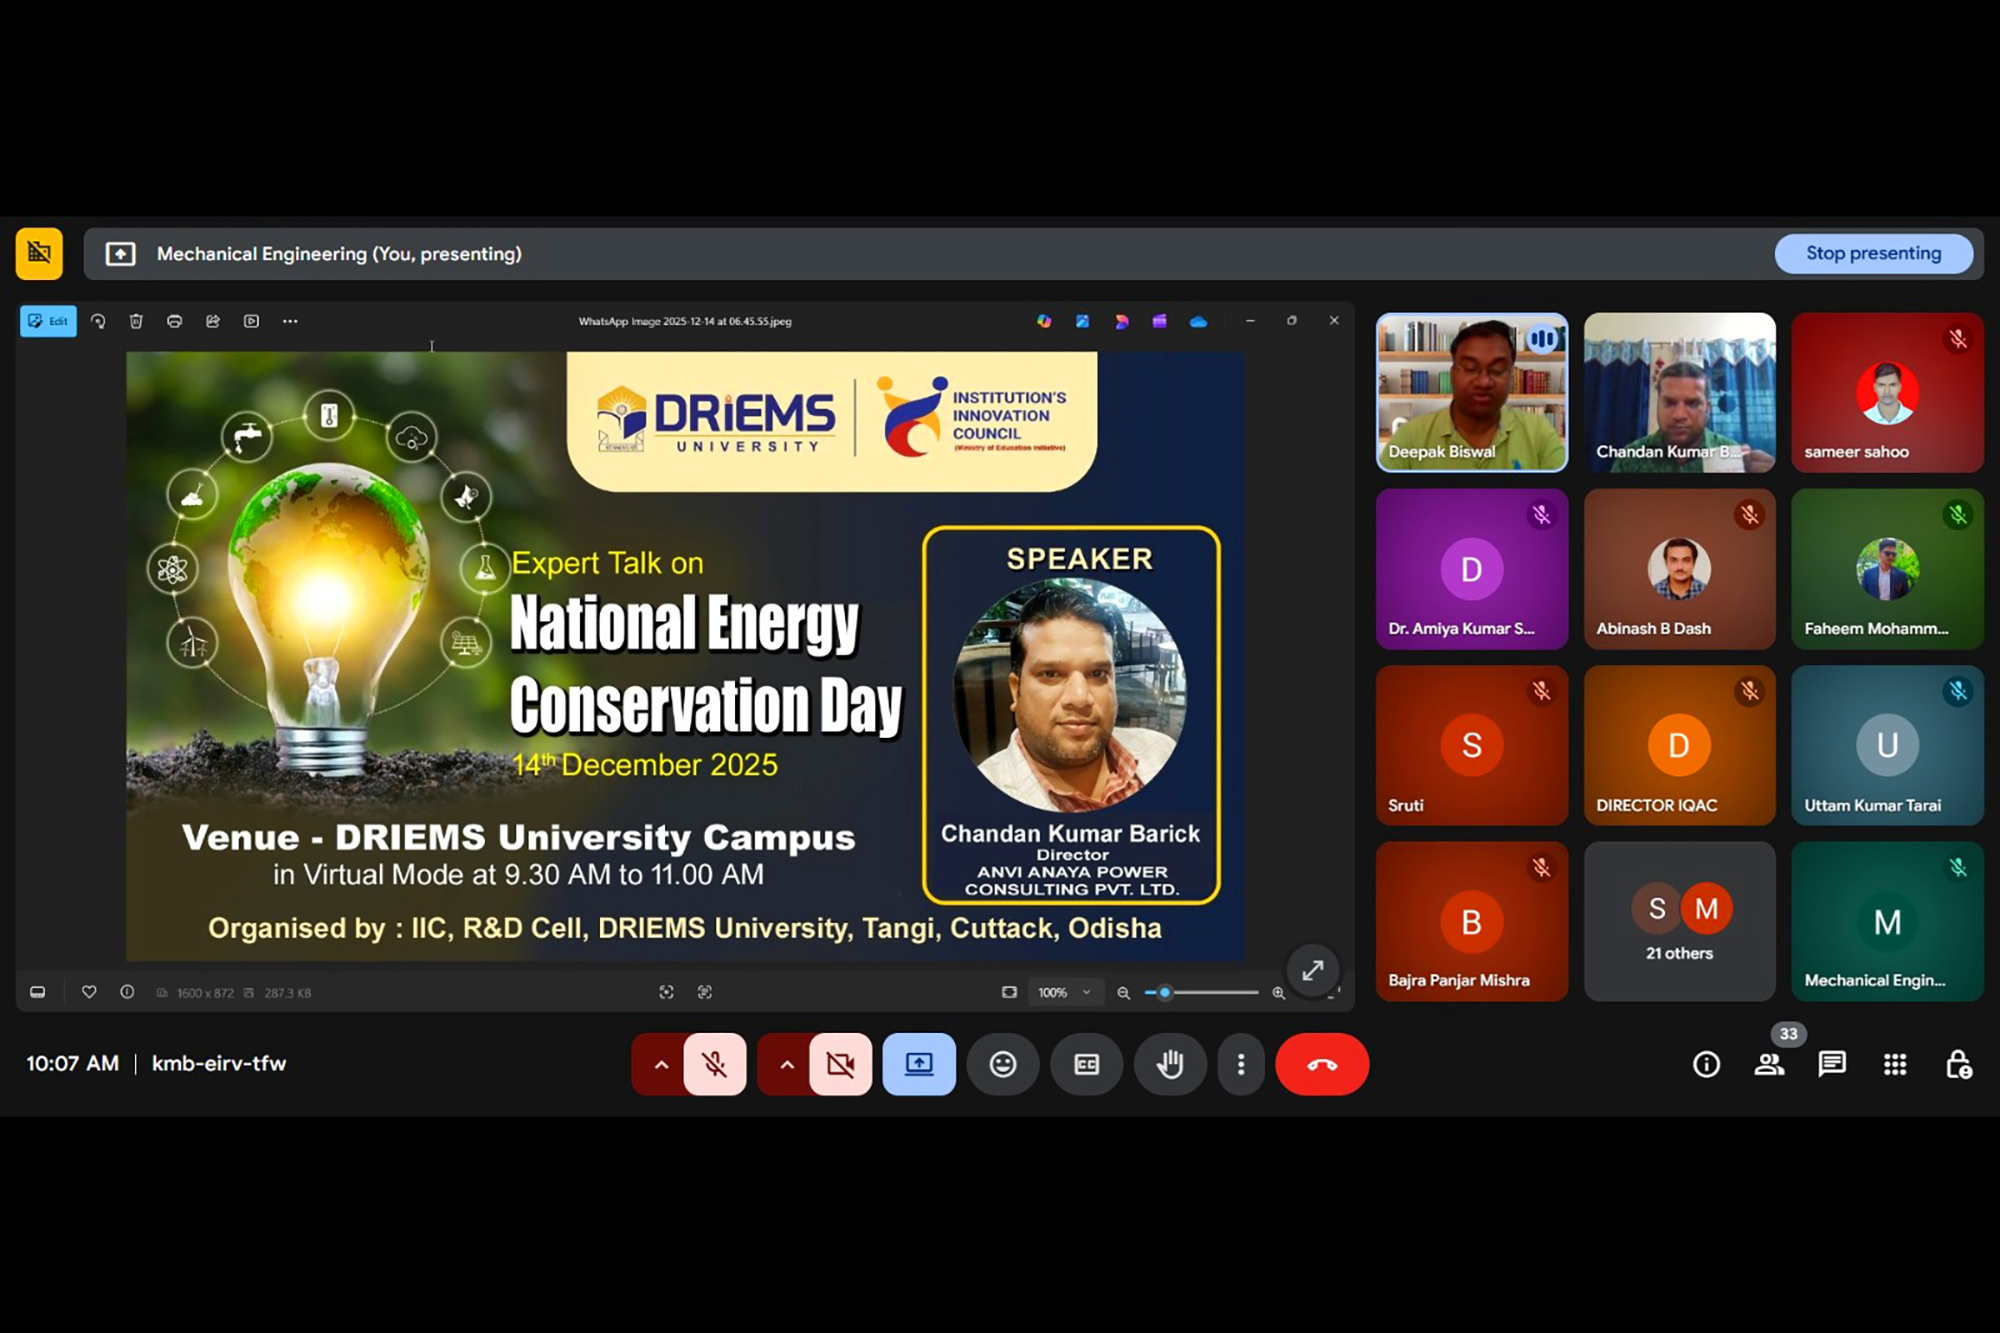The width and height of the screenshot is (2000, 1333).
Task: Open photo viewer ellipsis menu
Action: [290, 321]
